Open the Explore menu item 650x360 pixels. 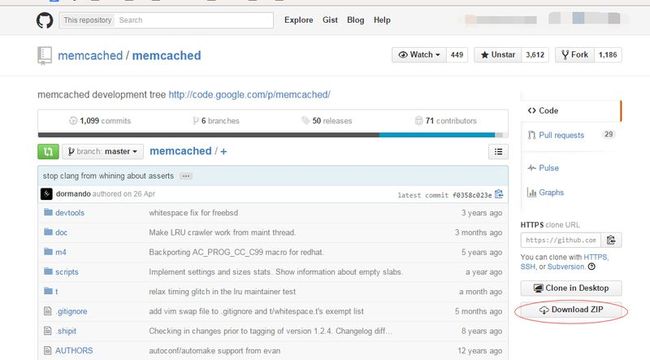[x=298, y=20]
